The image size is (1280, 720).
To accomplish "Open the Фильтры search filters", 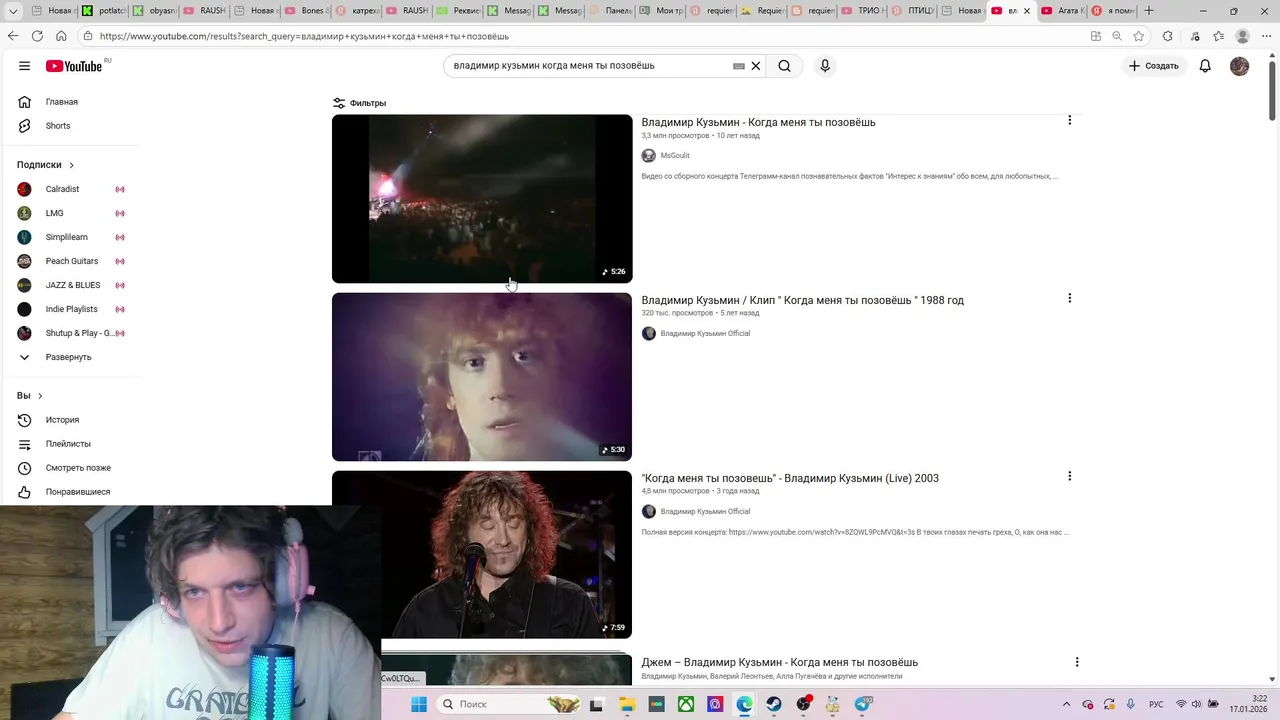I will click(x=360, y=103).
